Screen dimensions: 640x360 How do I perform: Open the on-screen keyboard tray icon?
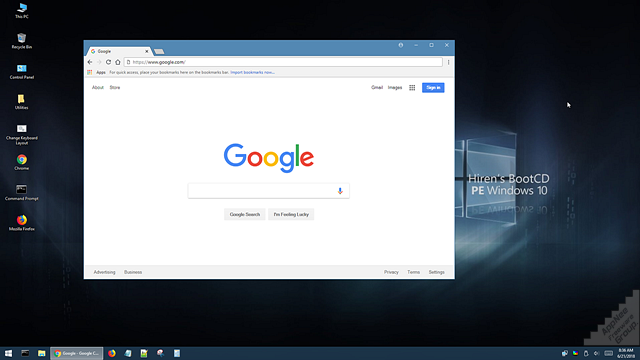(609, 353)
